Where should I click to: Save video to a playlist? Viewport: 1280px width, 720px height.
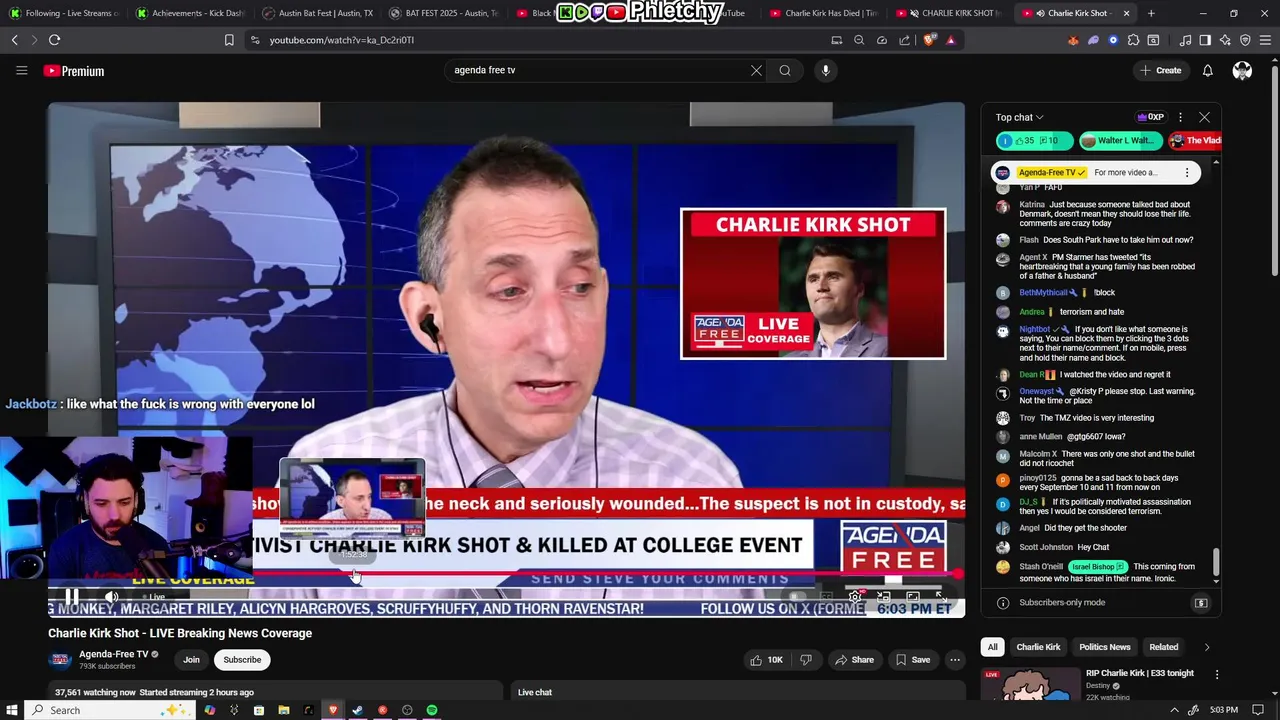[912, 660]
